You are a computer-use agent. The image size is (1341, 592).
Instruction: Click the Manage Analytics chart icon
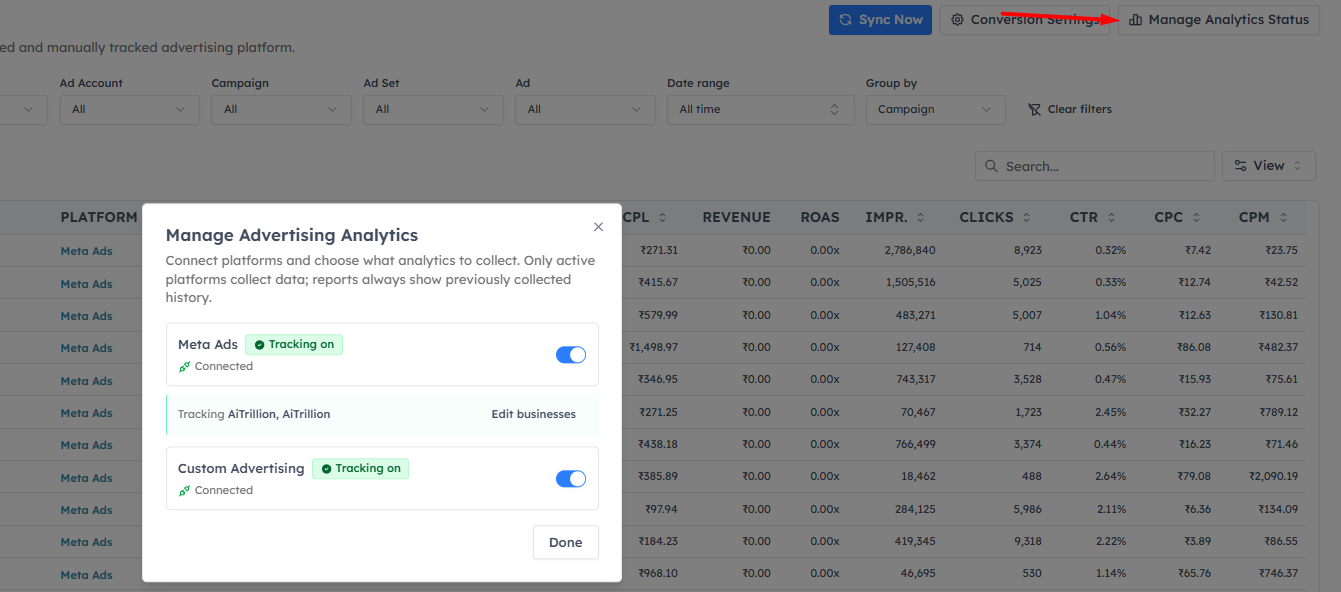click(1135, 20)
